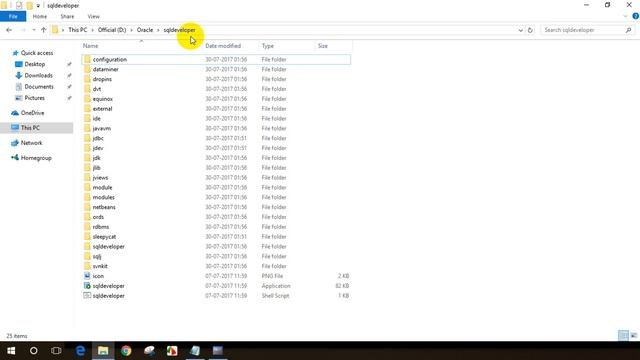Sort by Type column header
This screenshot has height=360, width=640.
tap(268, 46)
